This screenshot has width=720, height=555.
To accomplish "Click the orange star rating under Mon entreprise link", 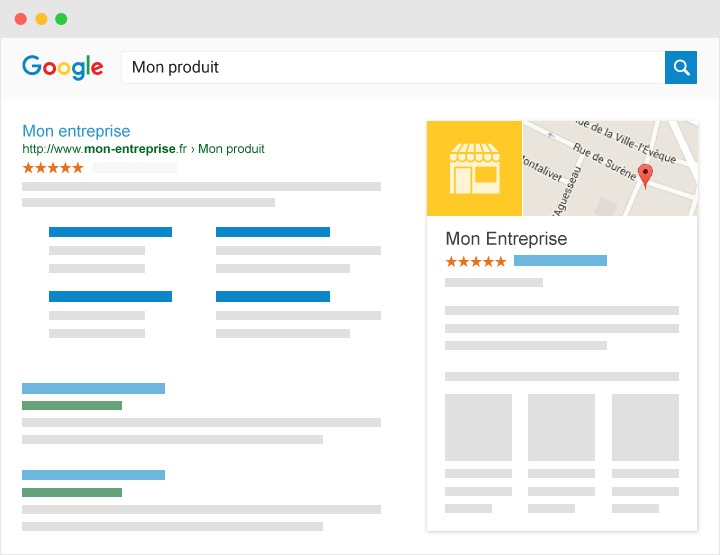I will [53, 167].
